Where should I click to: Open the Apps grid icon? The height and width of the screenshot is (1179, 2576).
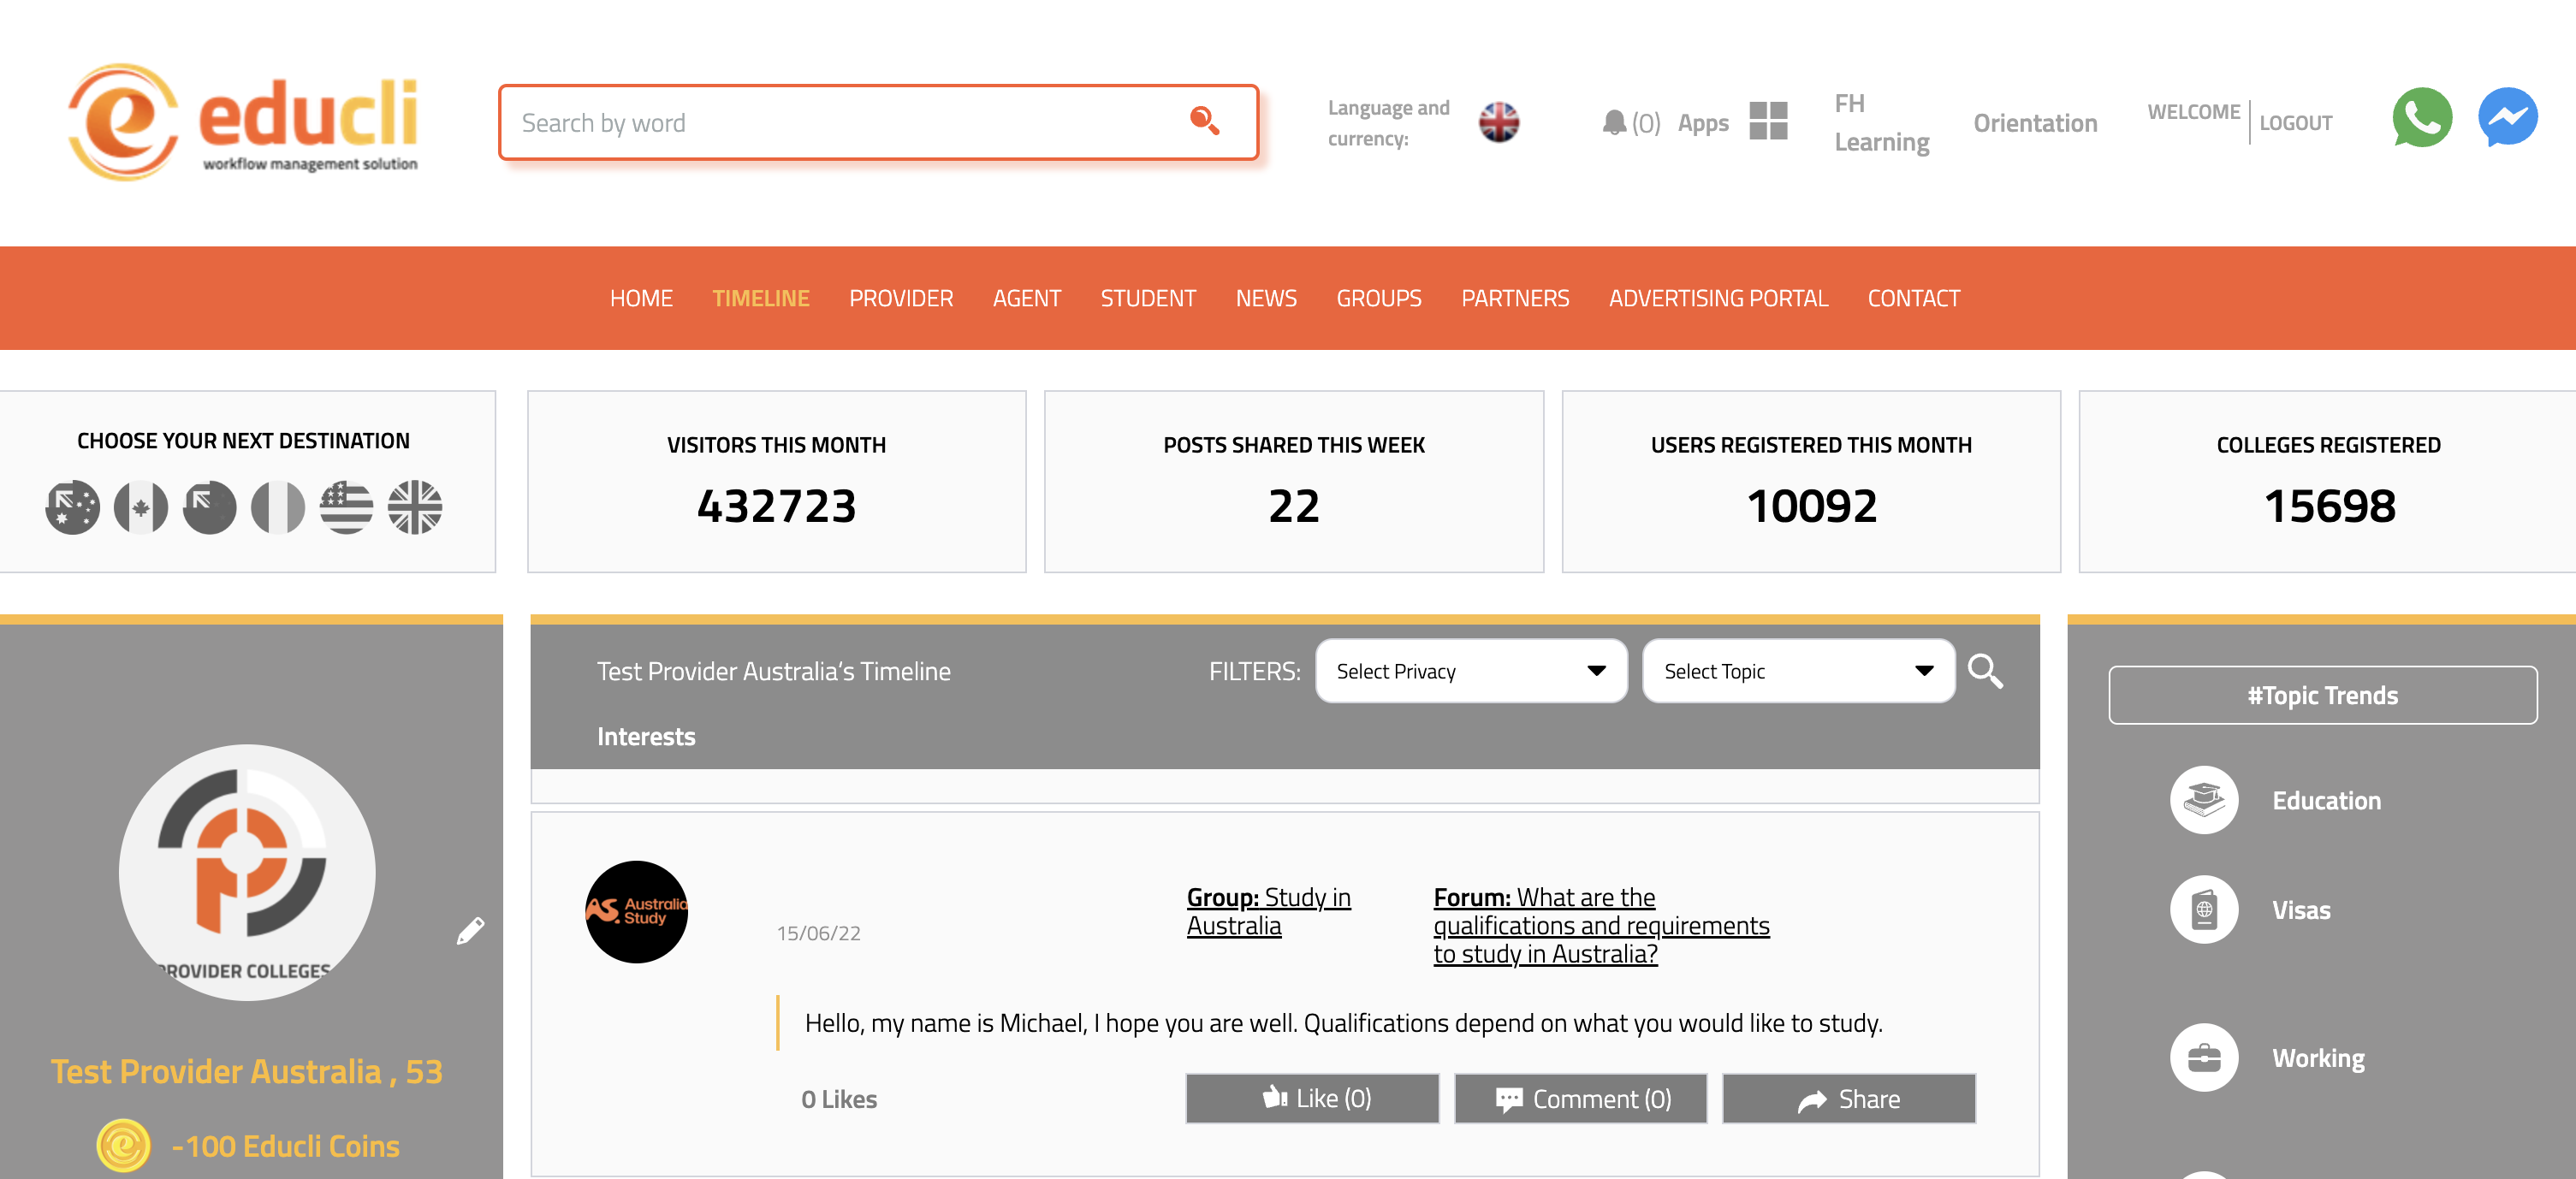[1768, 121]
